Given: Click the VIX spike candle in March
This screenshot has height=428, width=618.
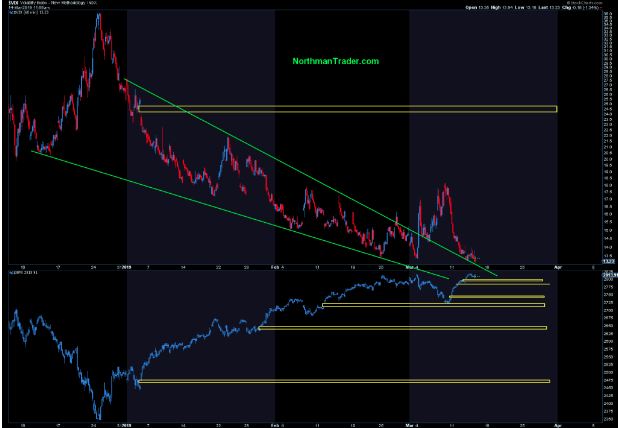Looking at the screenshot, I should 444,186.
